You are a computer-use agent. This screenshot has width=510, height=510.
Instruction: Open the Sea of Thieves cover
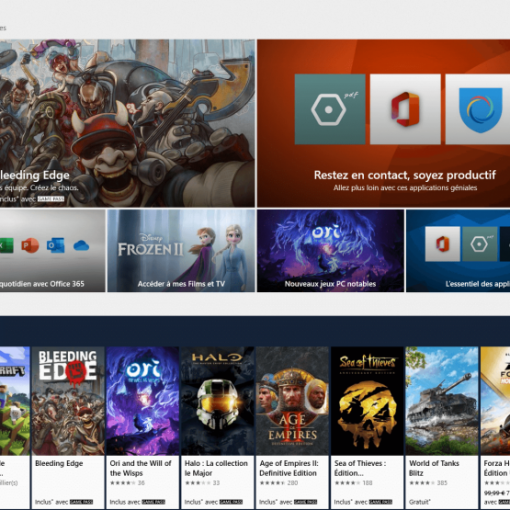pyautogui.click(x=367, y=401)
